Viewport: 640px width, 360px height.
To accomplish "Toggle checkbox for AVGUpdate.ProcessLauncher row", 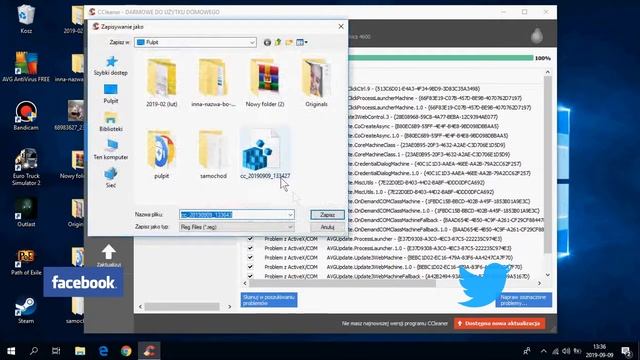I will point(250,239).
